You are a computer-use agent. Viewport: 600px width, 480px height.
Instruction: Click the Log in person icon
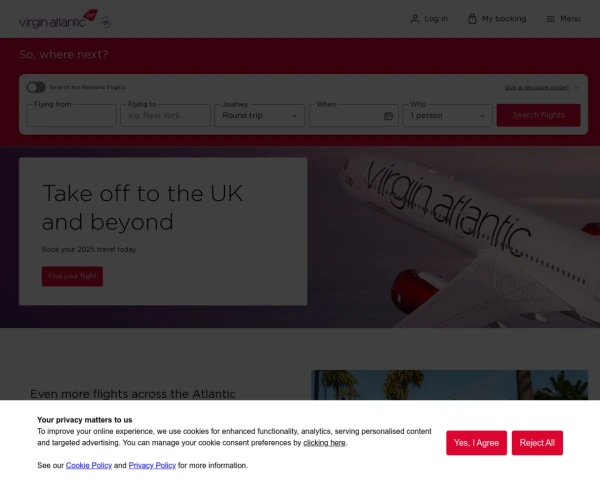point(415,19)
